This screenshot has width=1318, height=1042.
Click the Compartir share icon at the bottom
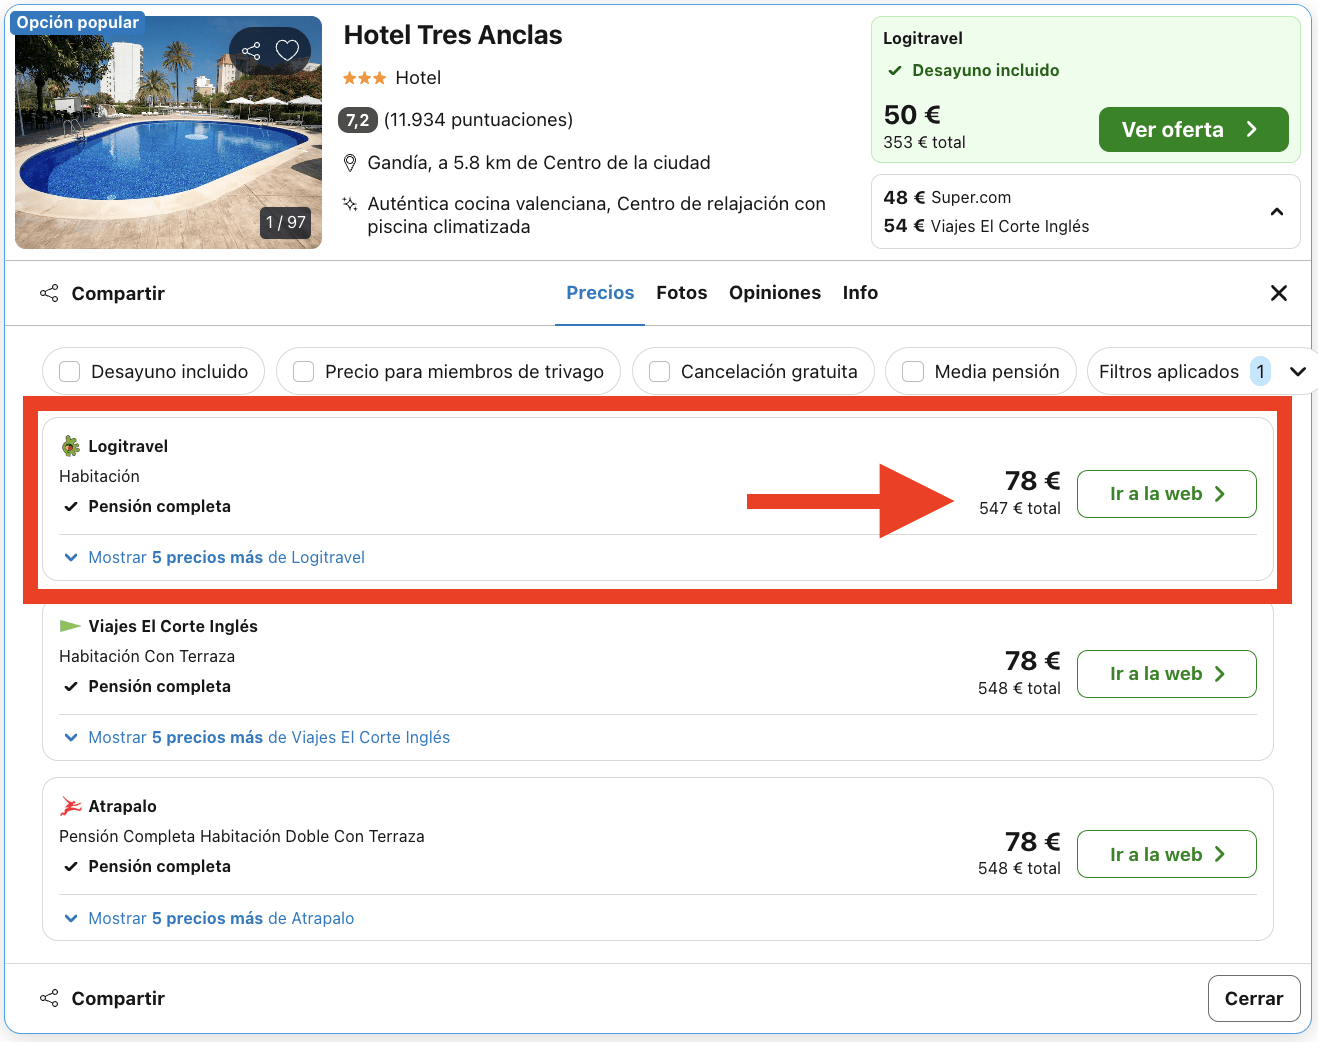(x=49, y=997)
